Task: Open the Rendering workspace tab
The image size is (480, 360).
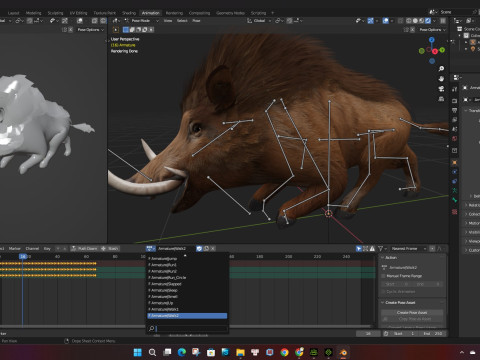Action: pyautogui.click(x=174, y=13)
